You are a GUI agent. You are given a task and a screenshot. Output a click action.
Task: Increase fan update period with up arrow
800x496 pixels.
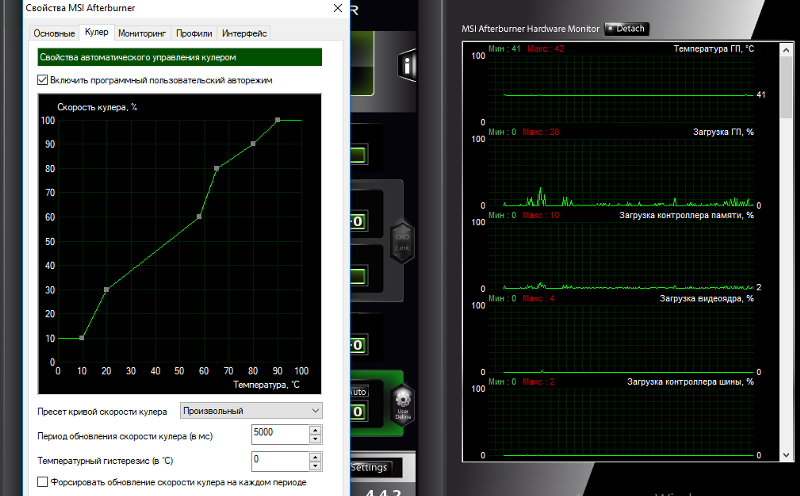point(315,430)
